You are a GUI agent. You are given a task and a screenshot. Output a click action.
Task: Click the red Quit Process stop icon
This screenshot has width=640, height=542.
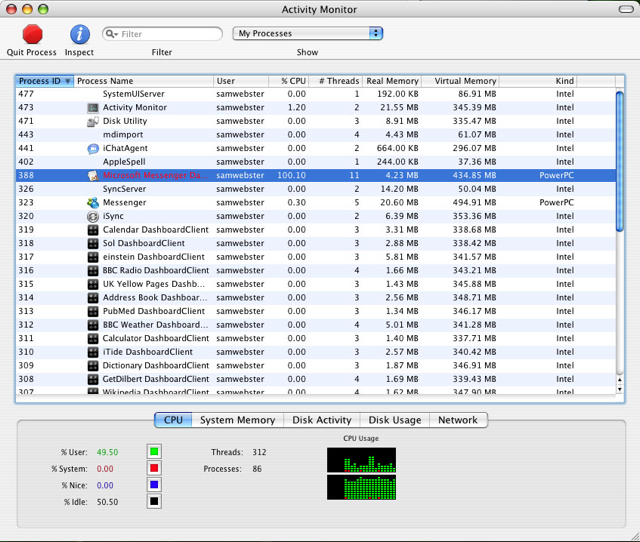[x=32, y=34]
